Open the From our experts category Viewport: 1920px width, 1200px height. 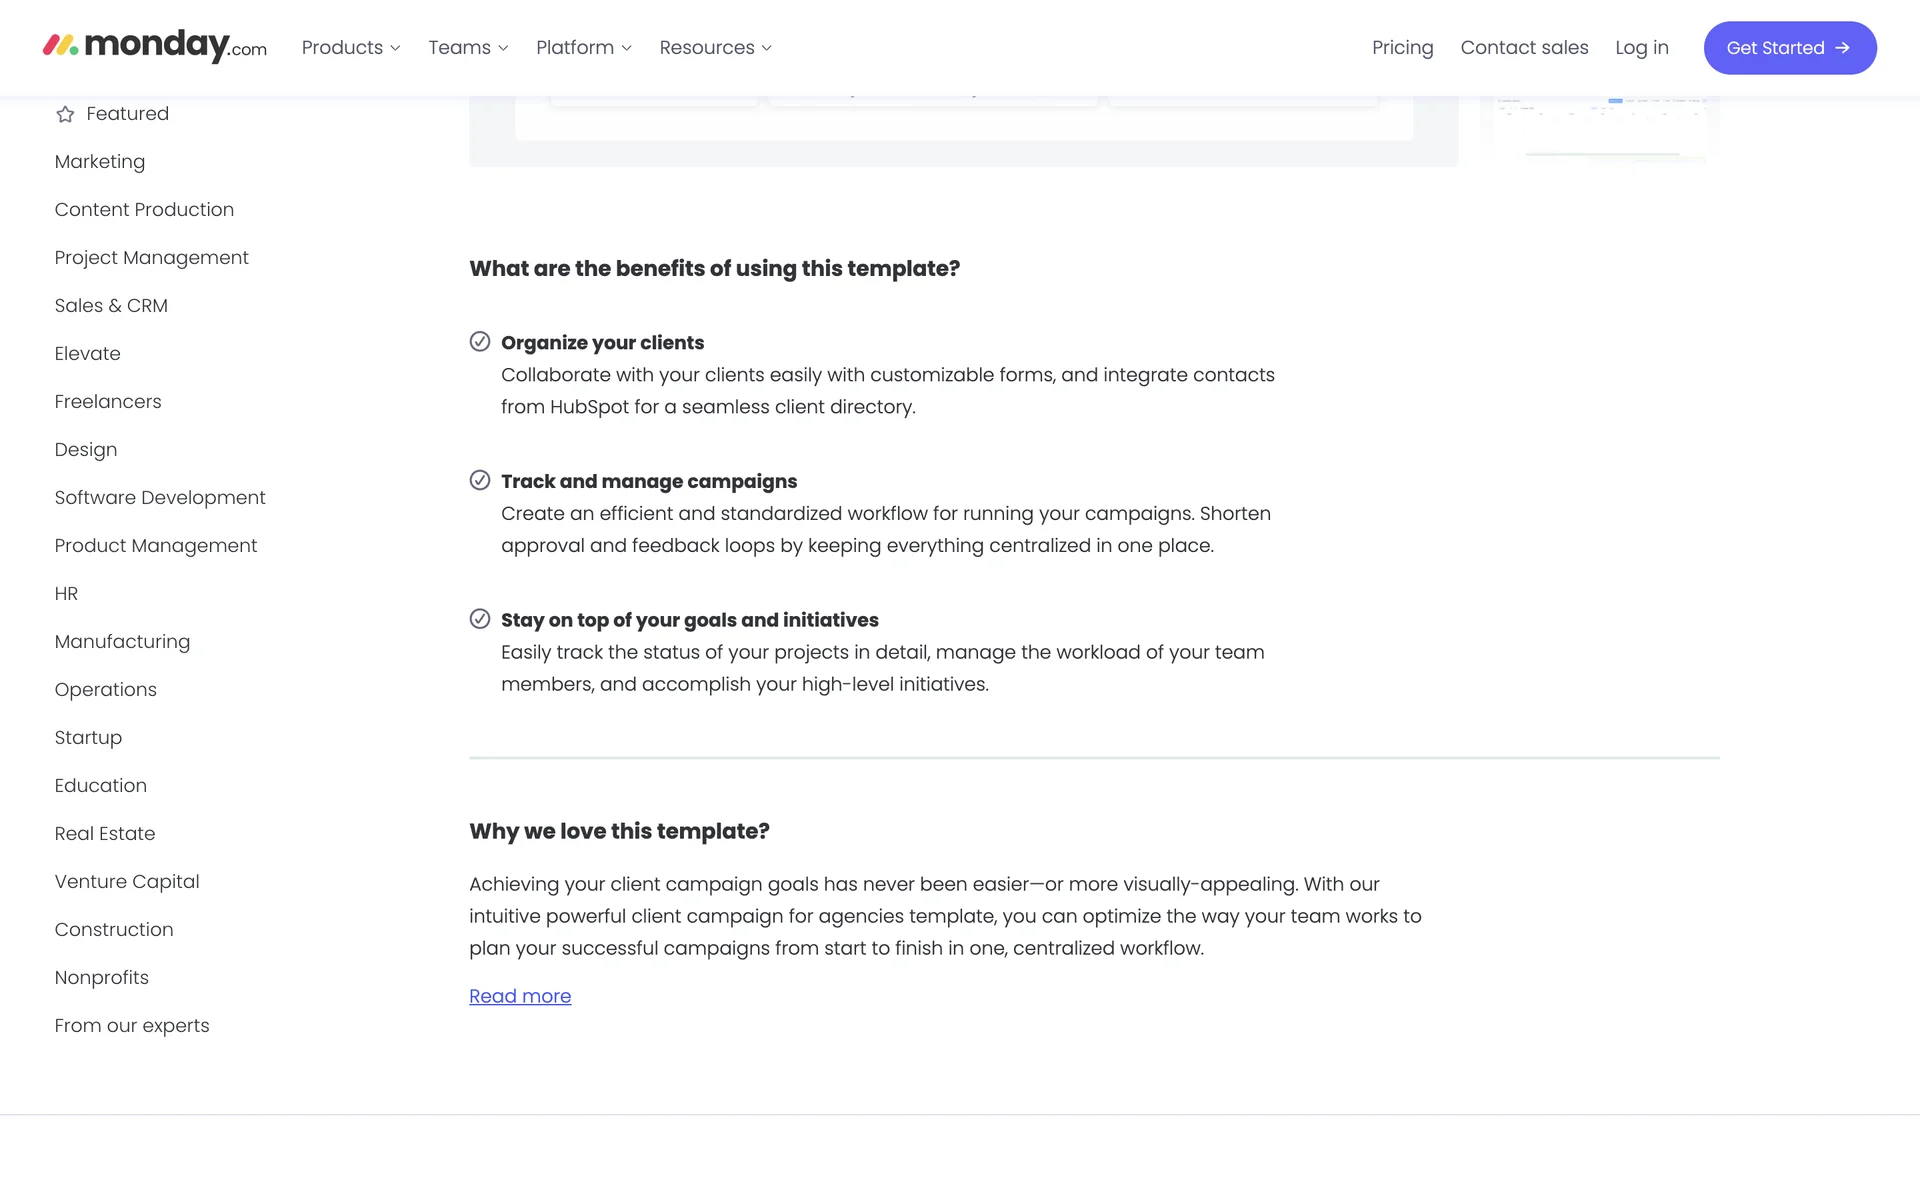tap(132, 1026)
